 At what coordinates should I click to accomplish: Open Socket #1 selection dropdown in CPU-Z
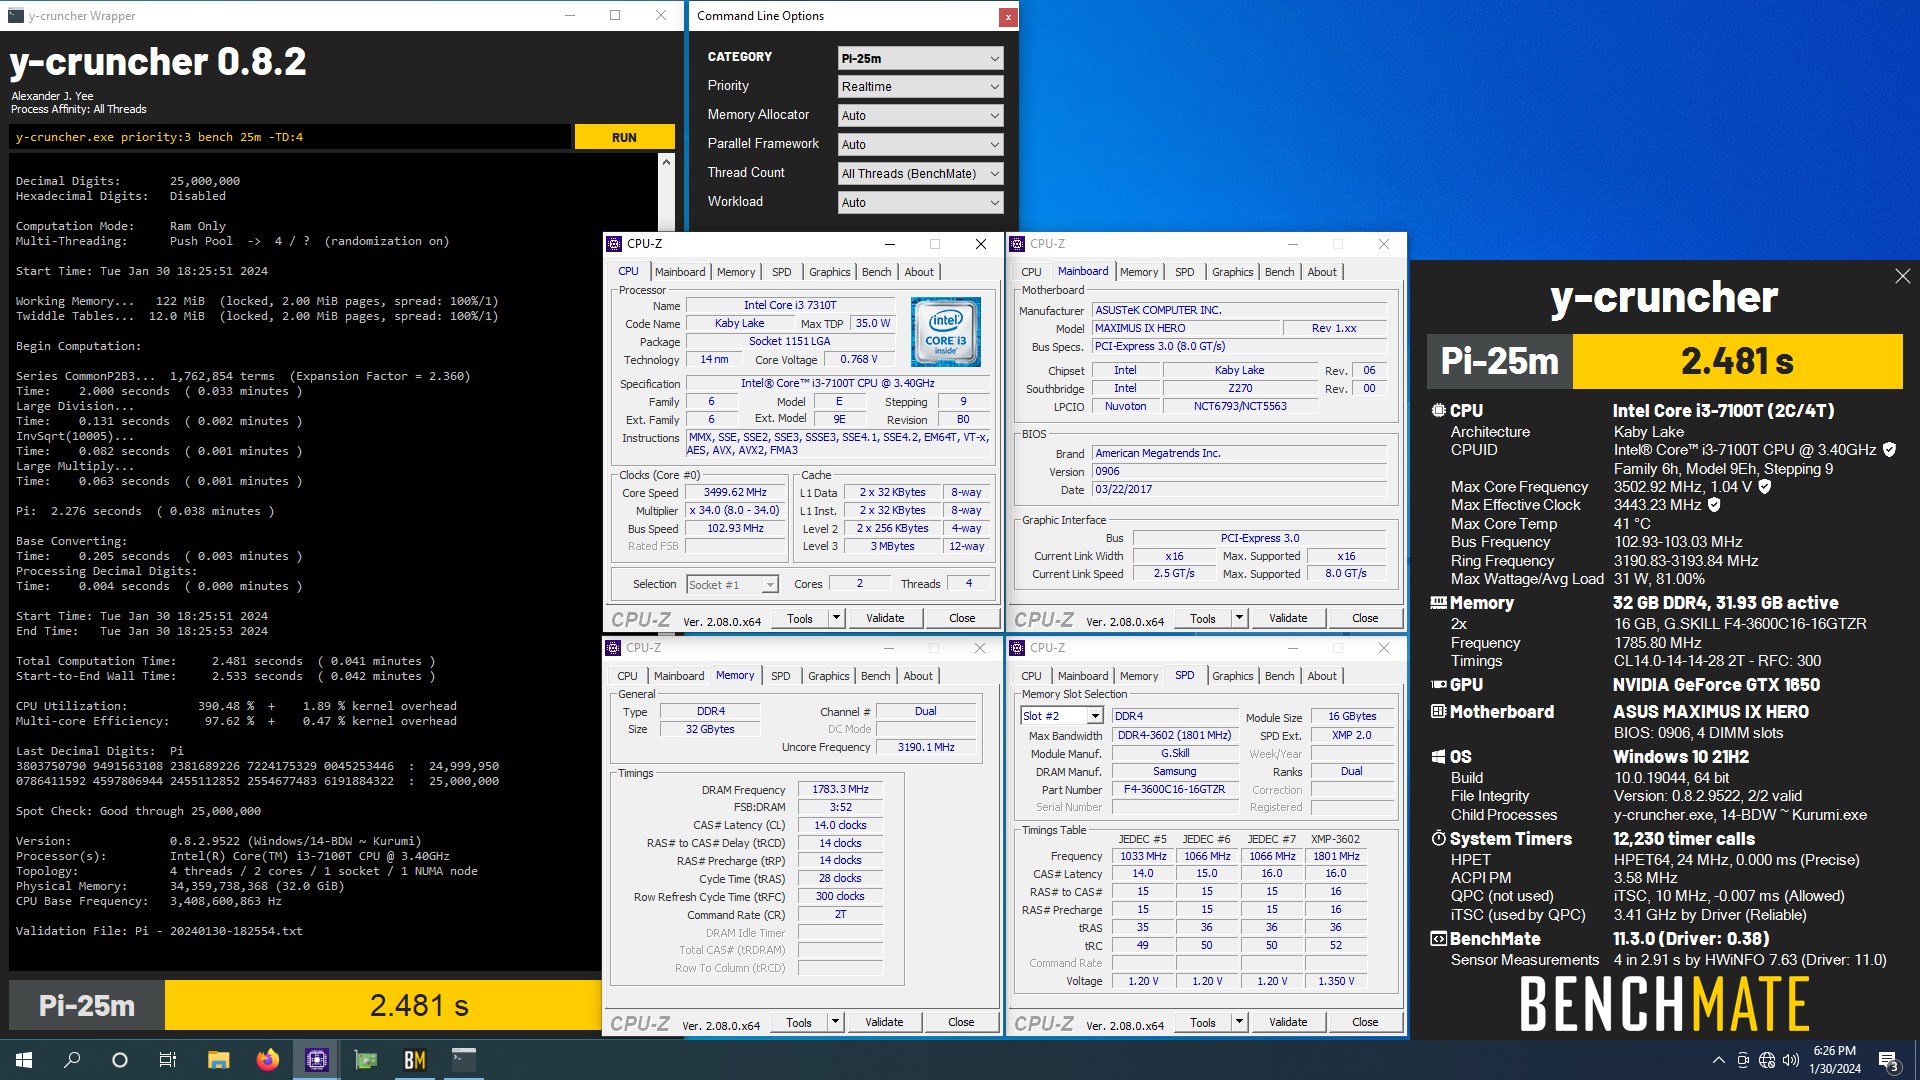pos(732,584)
